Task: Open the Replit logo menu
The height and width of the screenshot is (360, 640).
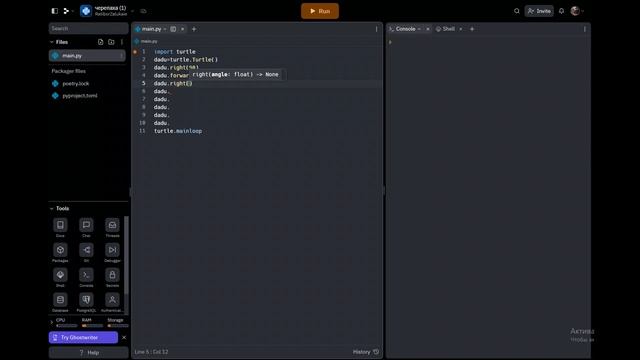Action: coord(66,11)
